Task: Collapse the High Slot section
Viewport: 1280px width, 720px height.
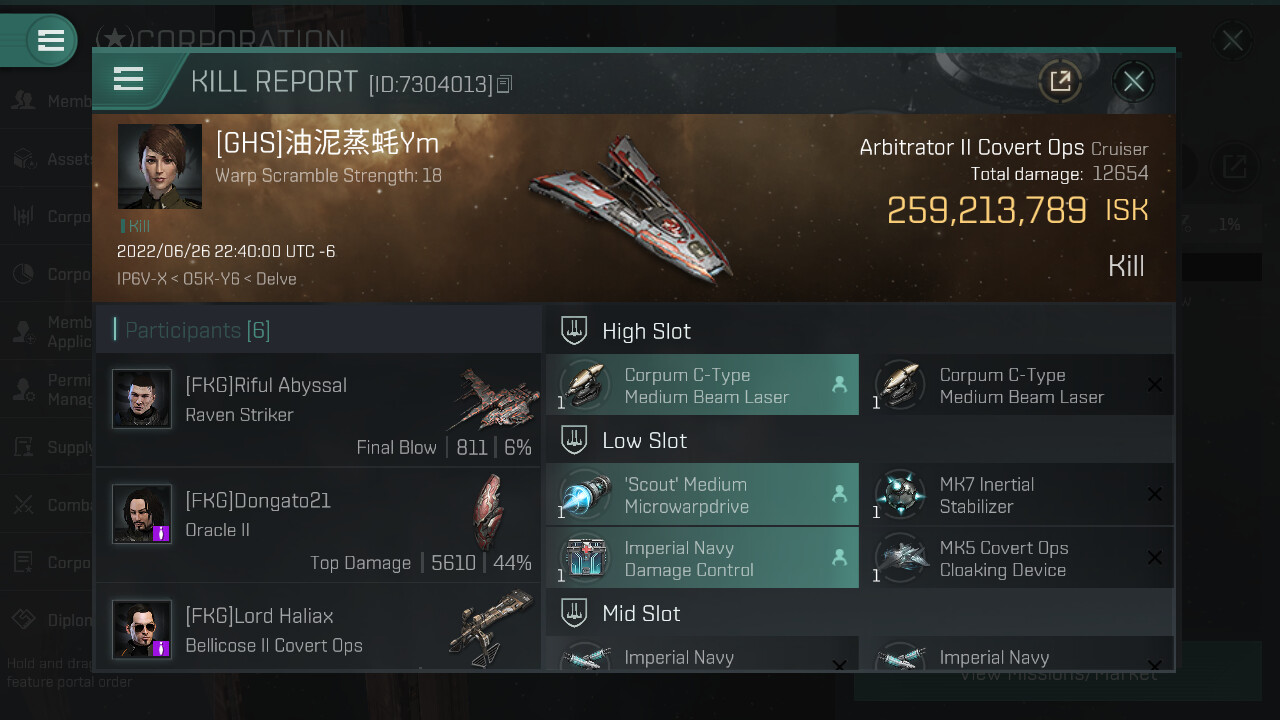Action: [x=860, y=330]
